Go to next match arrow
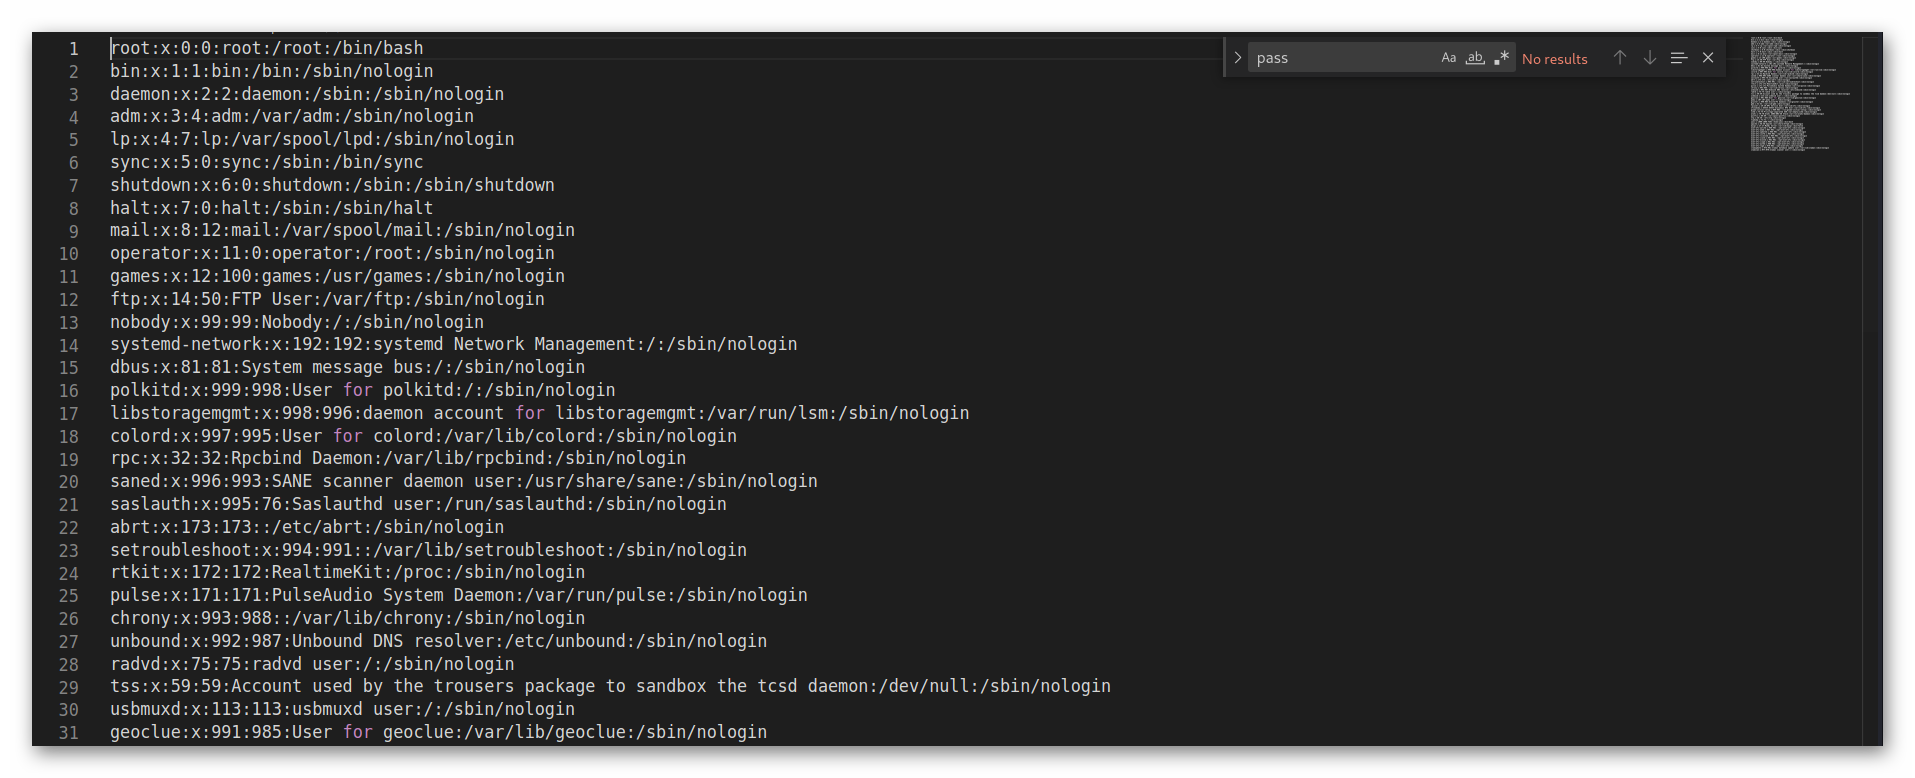 (x=1650, y=58)
